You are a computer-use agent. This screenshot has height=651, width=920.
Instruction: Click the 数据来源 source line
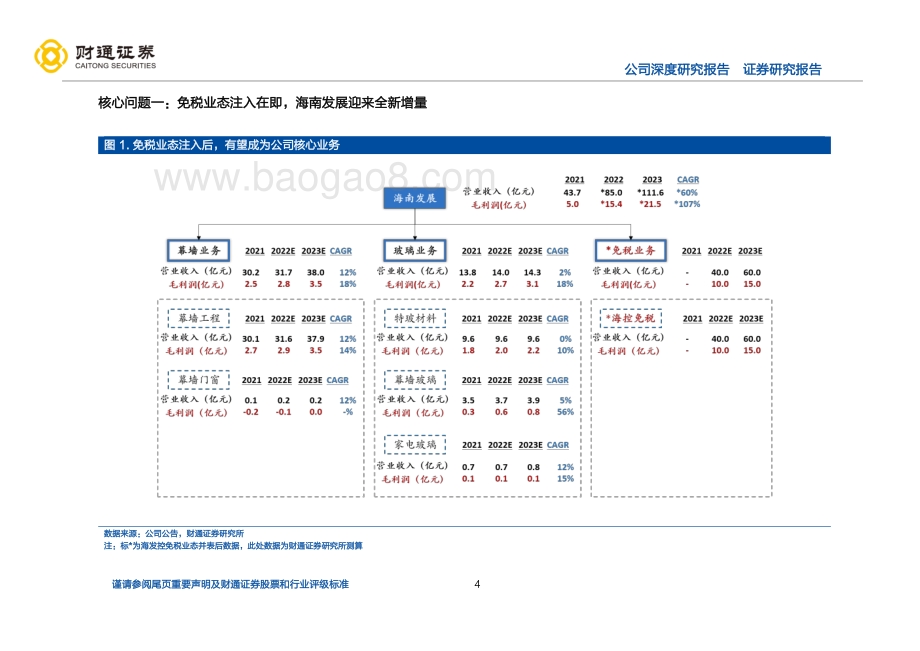coord(174,534)
